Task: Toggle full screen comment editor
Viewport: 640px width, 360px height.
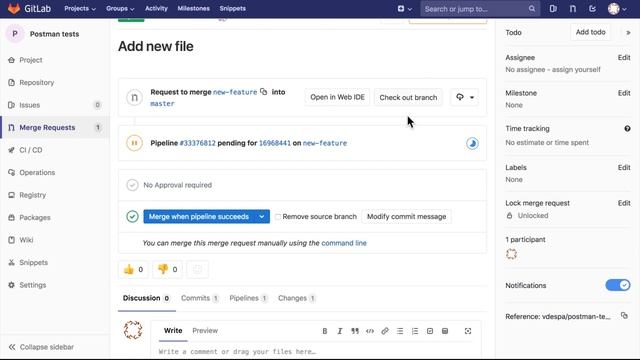Action: (x=468, y=331)
